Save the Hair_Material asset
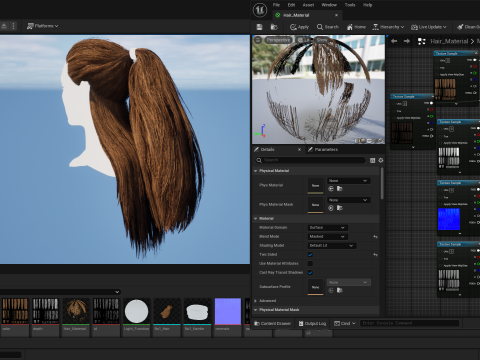The height and width of the screenshot is (360, 480). pyautogui.click(x=259, y=27)
